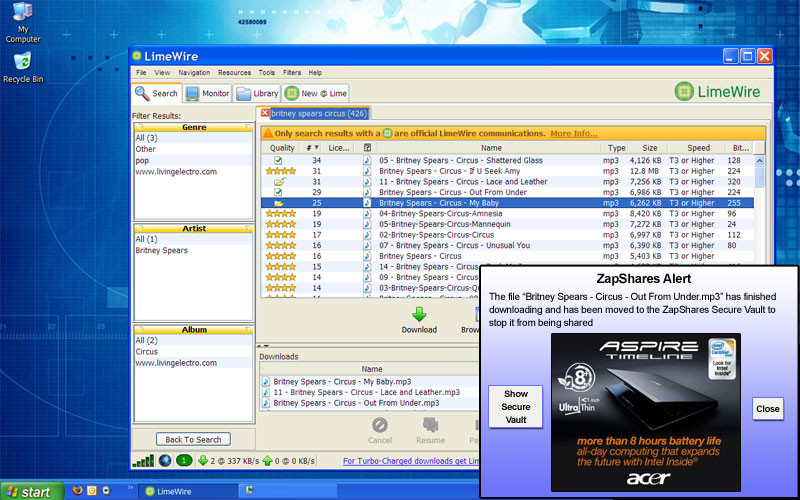Click the Back To Search button
The image size is (800, 500).
pos(193,439)
